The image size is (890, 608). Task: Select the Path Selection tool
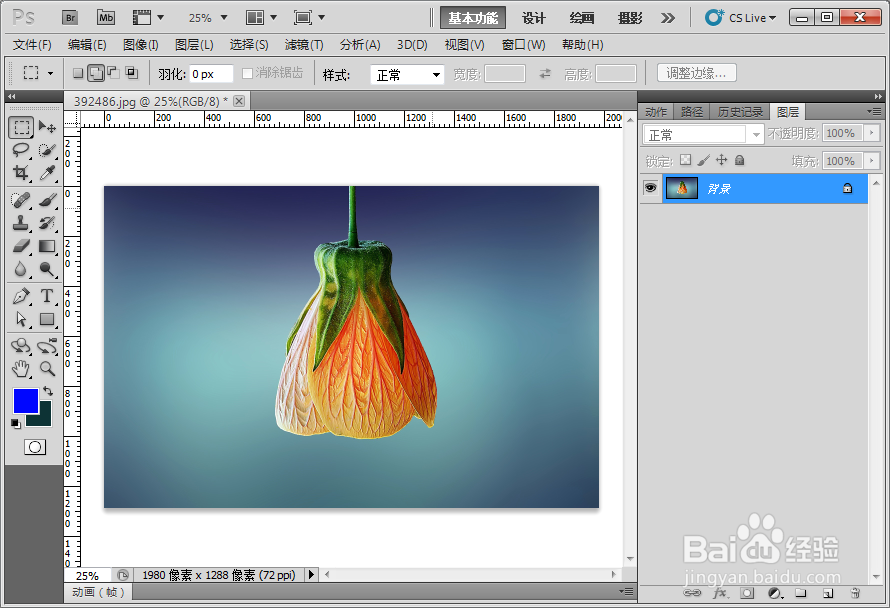click(21, 319)
